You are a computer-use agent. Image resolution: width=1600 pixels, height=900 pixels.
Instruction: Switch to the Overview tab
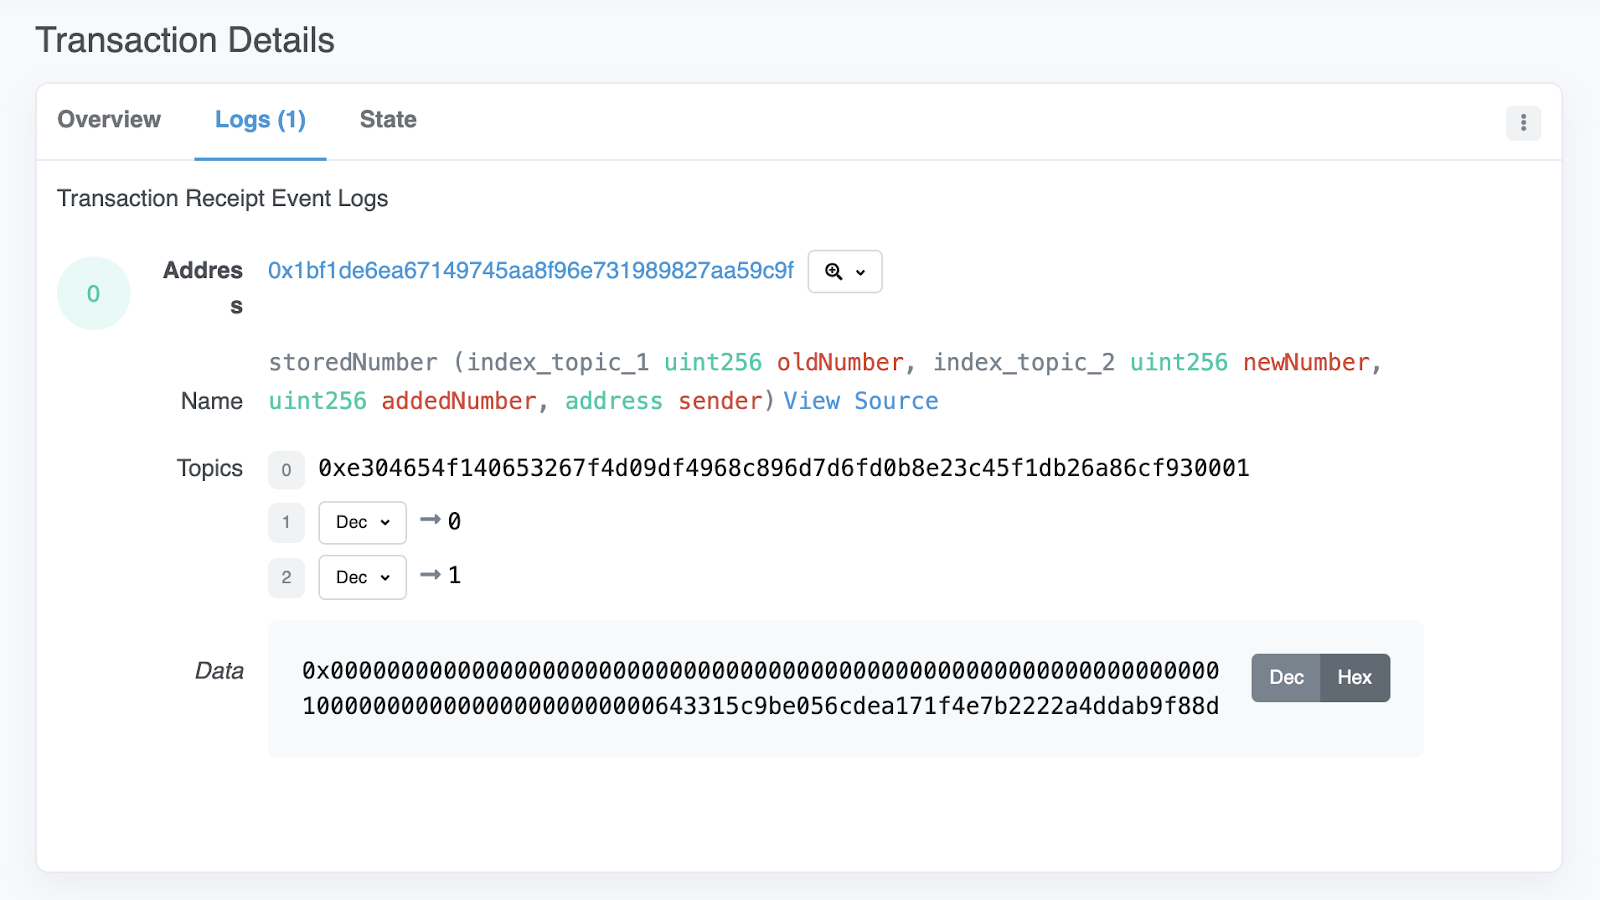point(108,120)
